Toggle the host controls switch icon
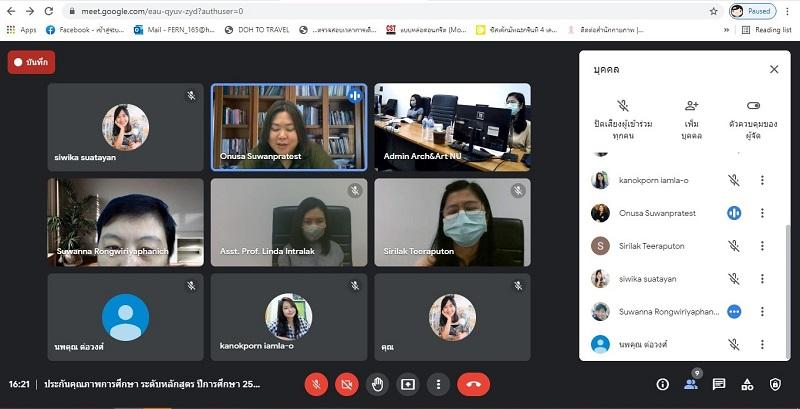The image size is (800, 409). [753, 106]
